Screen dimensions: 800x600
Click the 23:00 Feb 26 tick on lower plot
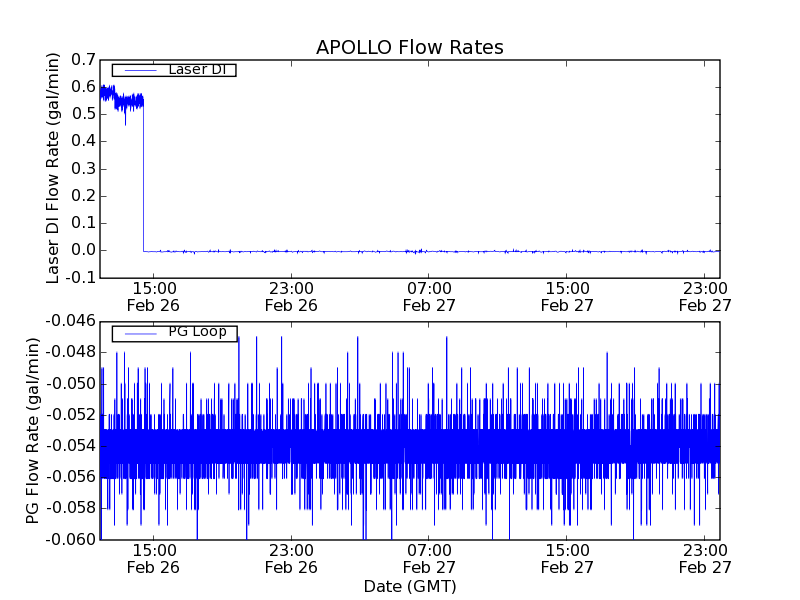[x=291, y=558]
